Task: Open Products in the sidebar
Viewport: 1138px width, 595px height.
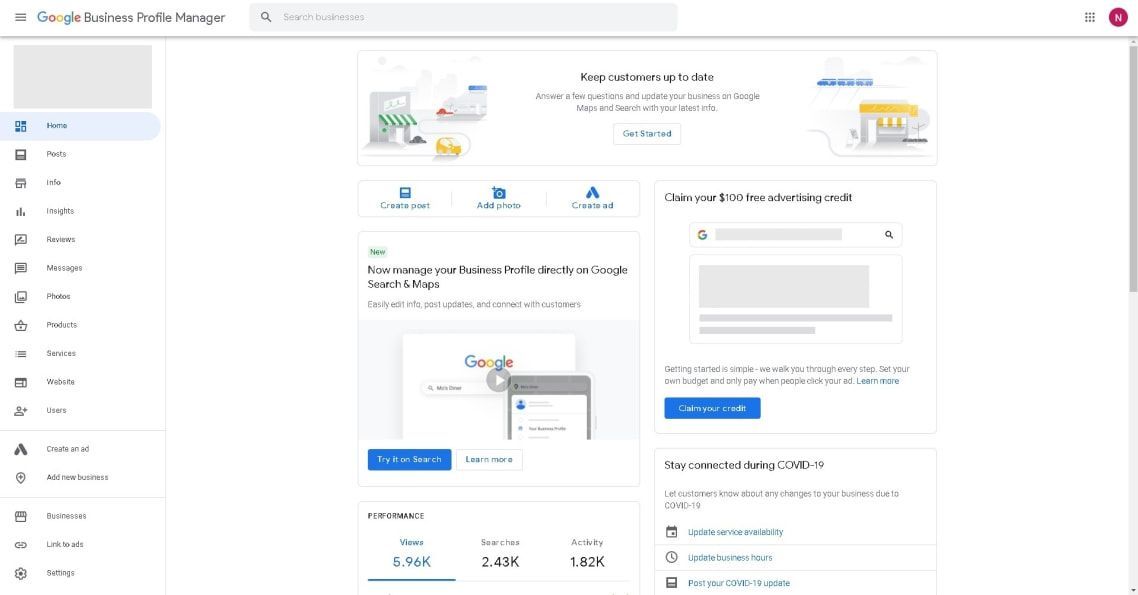Action: 80,325
